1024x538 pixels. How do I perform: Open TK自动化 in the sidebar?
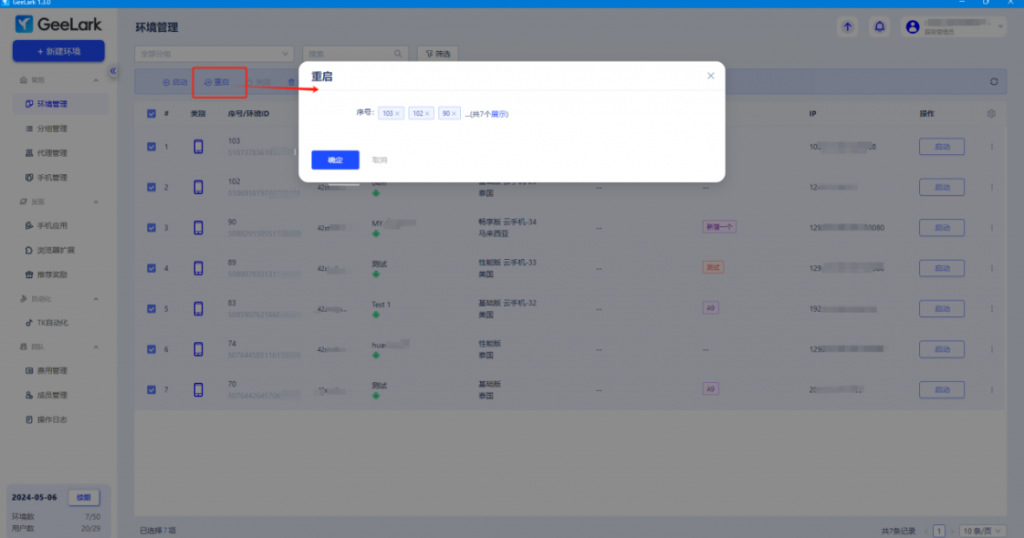click(x=52, y=323)
